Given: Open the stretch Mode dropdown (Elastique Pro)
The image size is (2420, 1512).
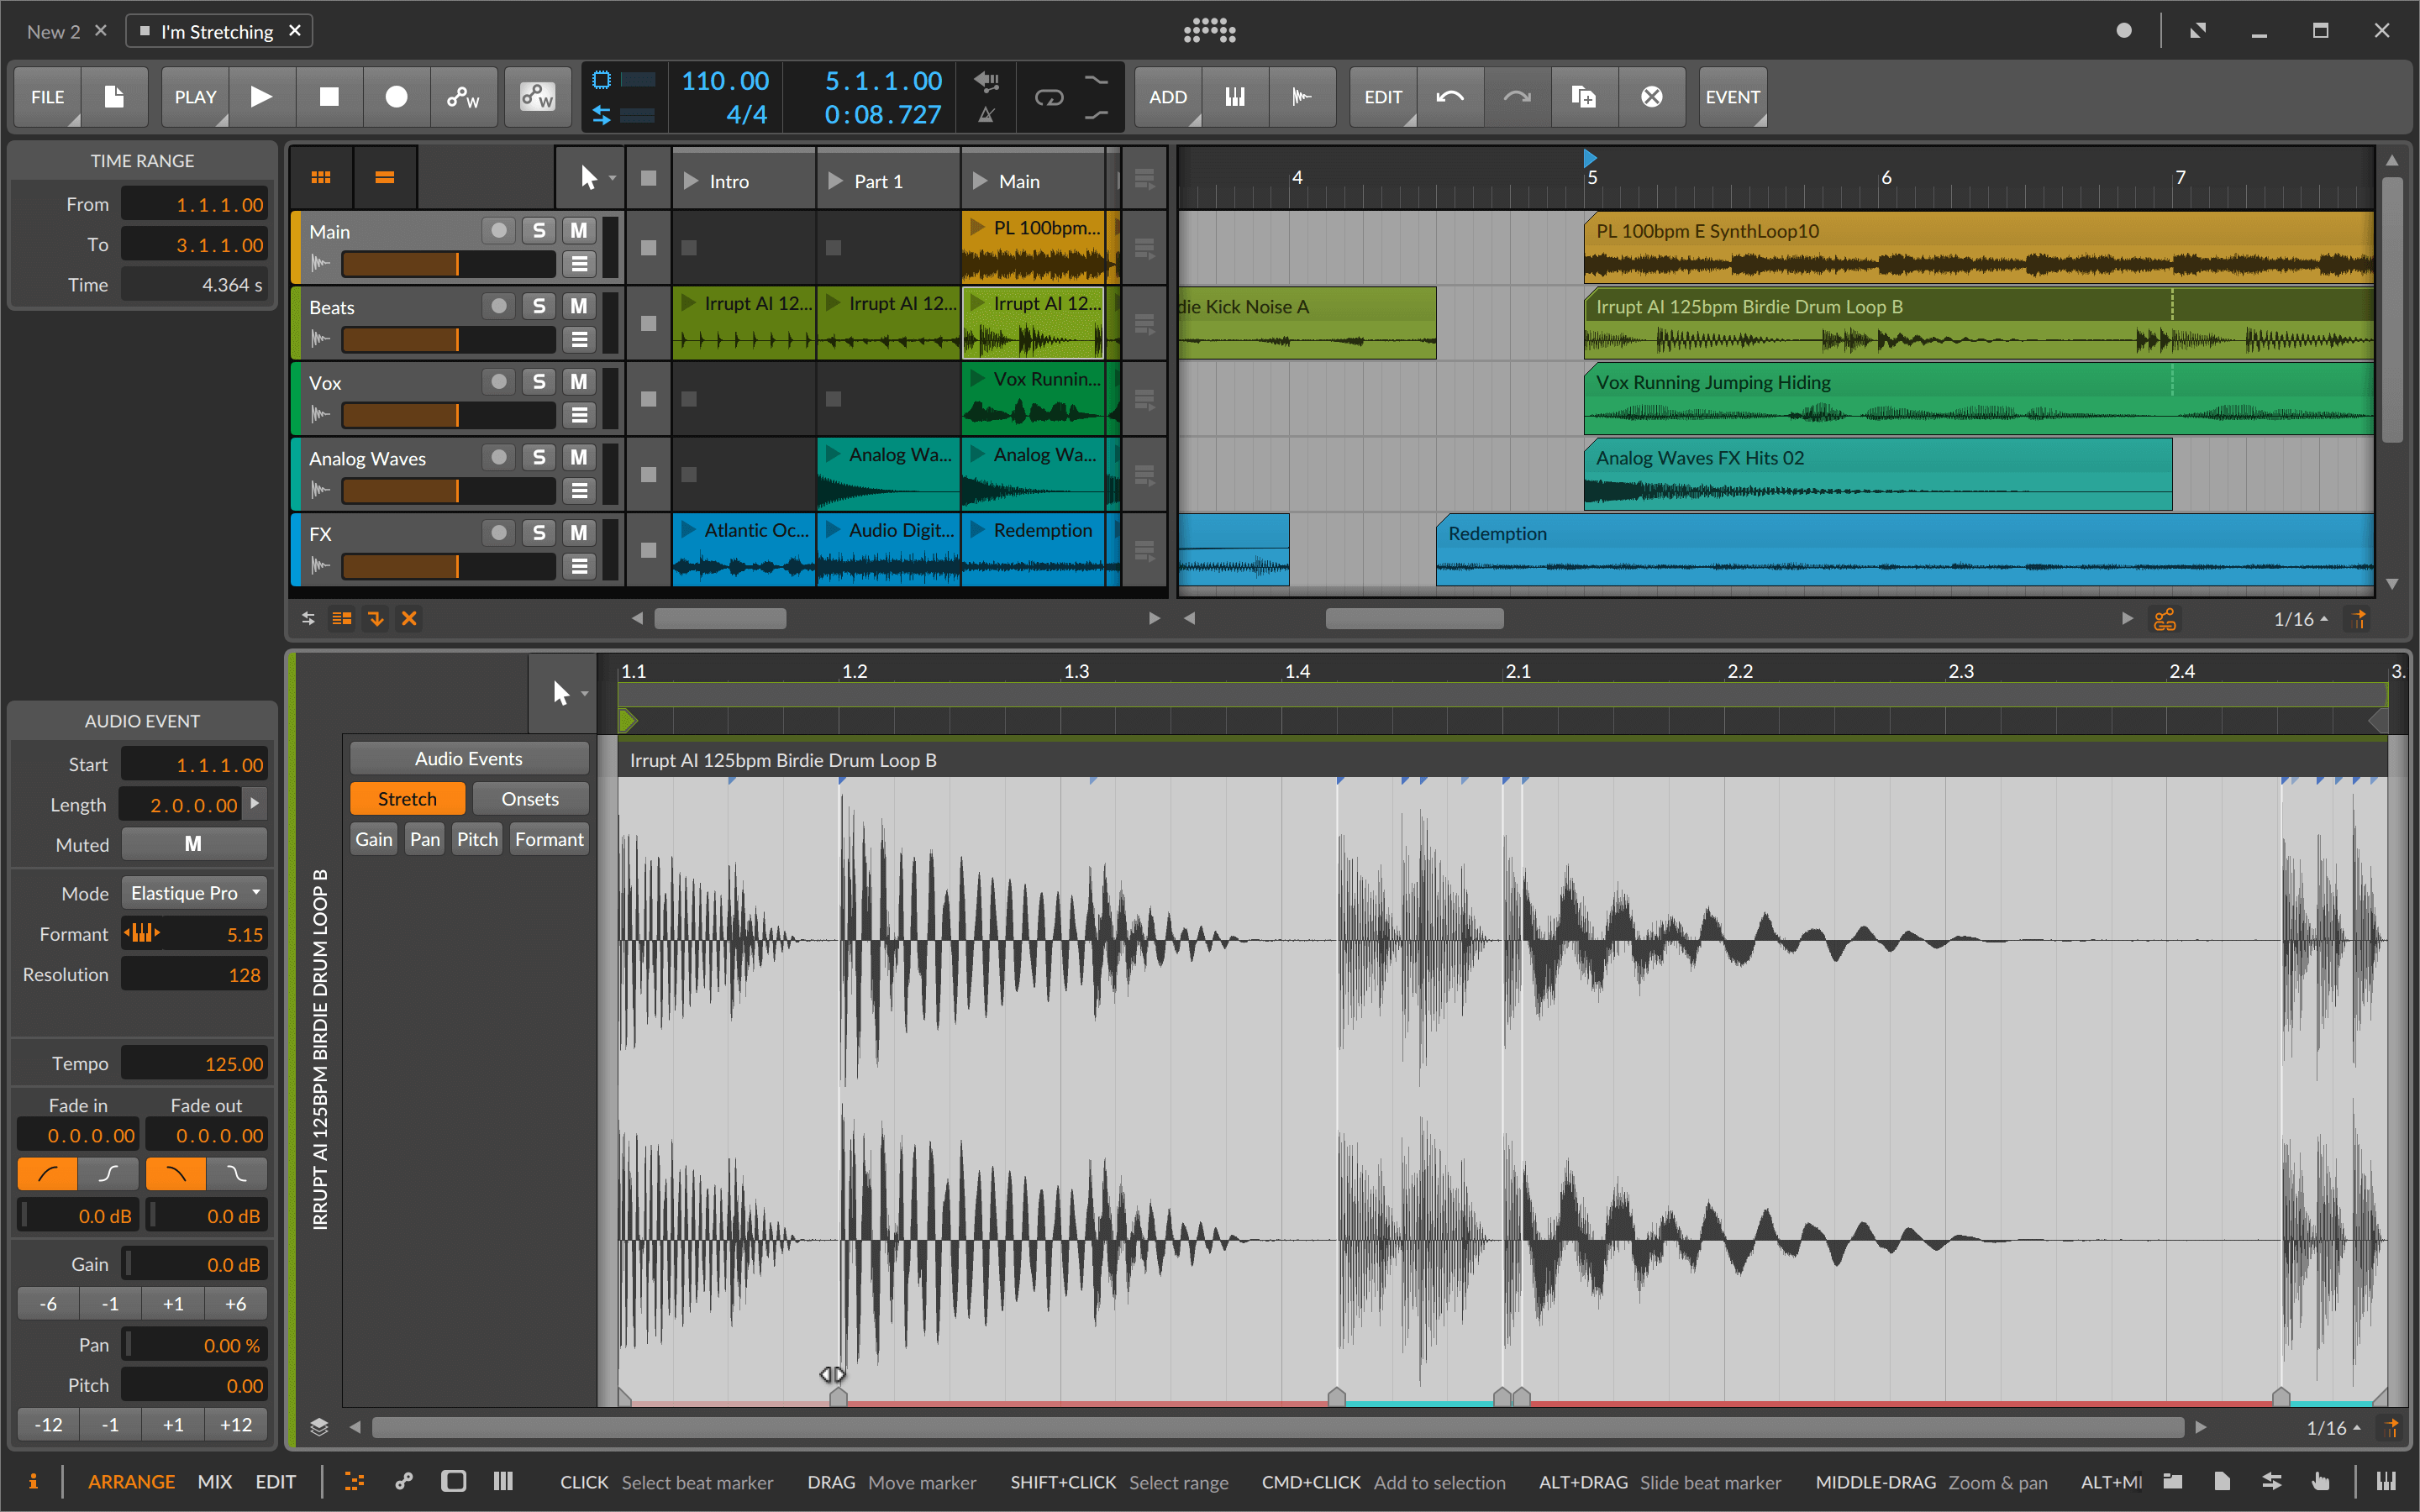Looking at the screenshot, I should point(195,893).
